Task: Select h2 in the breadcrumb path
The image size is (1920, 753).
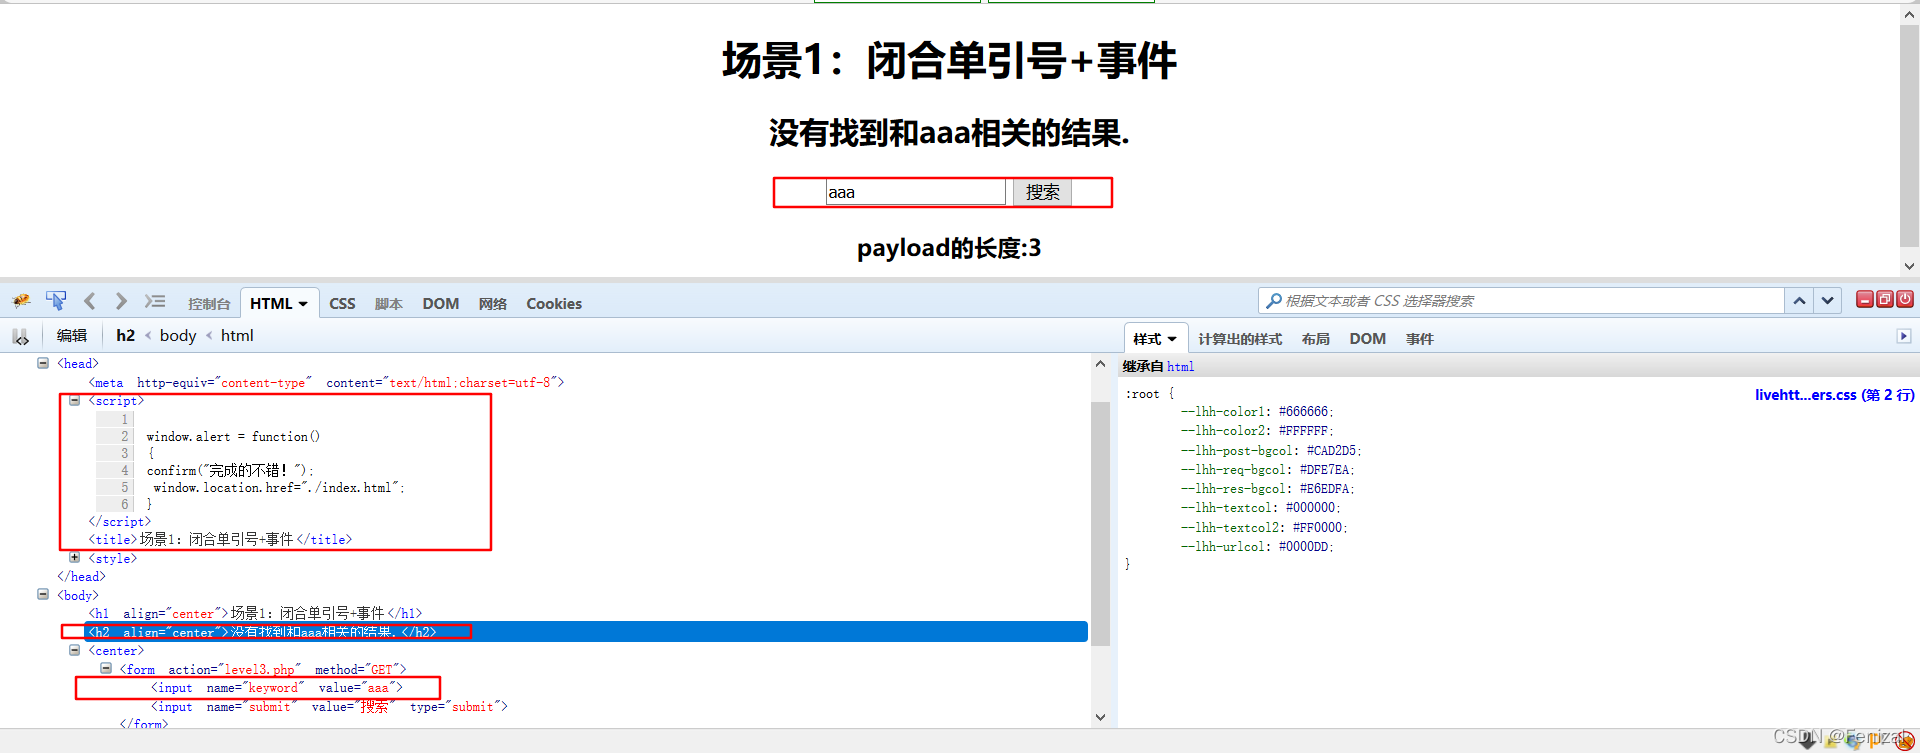Action: click(x=125, y=336)
